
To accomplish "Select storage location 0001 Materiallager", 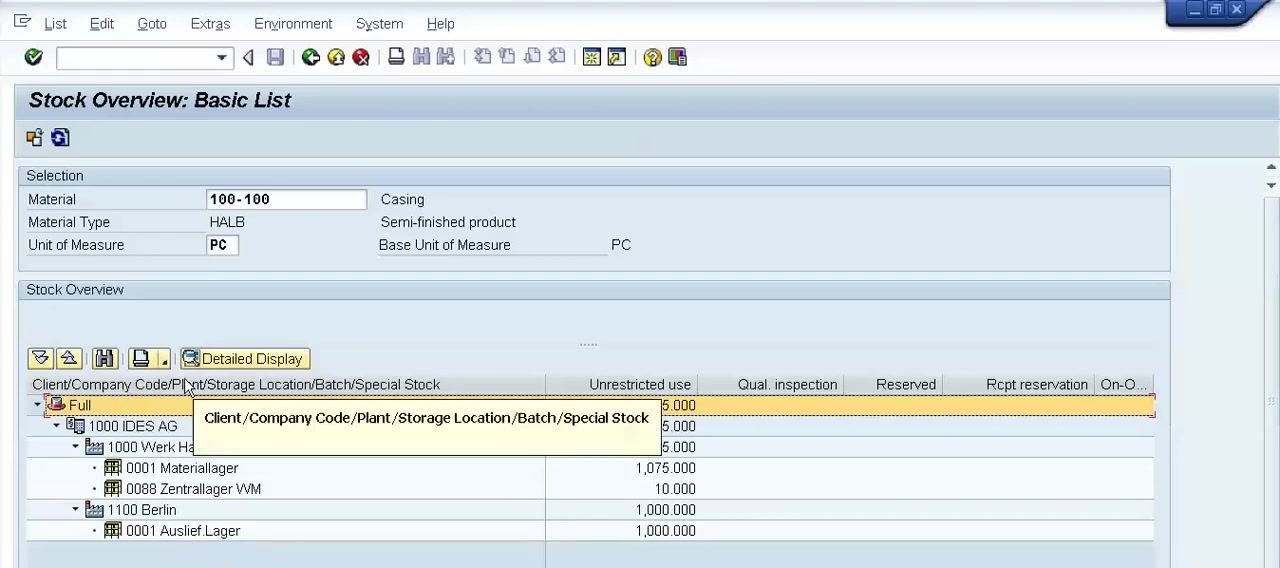I will tap(181, 468).
